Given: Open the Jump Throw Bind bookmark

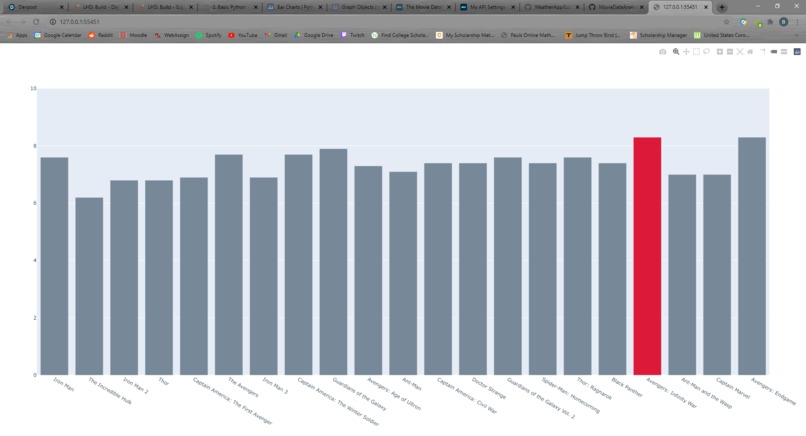Looking at the screenshot, I should pyautogui.click(x=593, y=35).
